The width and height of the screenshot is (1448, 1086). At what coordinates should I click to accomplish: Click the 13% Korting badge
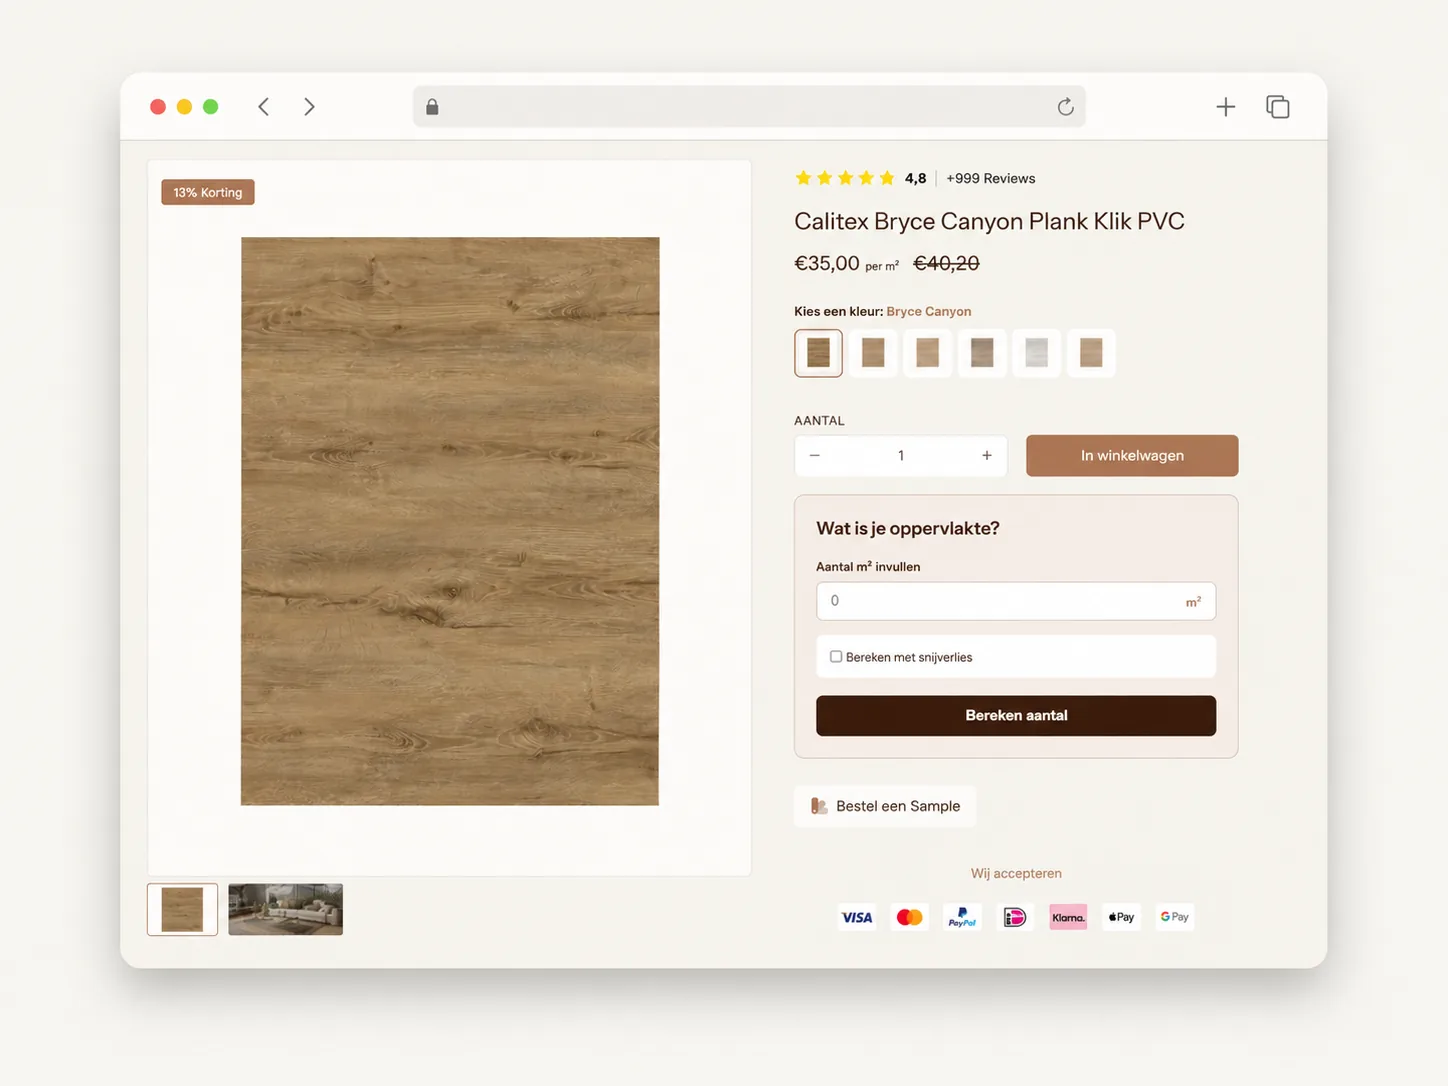pos(208,192)
